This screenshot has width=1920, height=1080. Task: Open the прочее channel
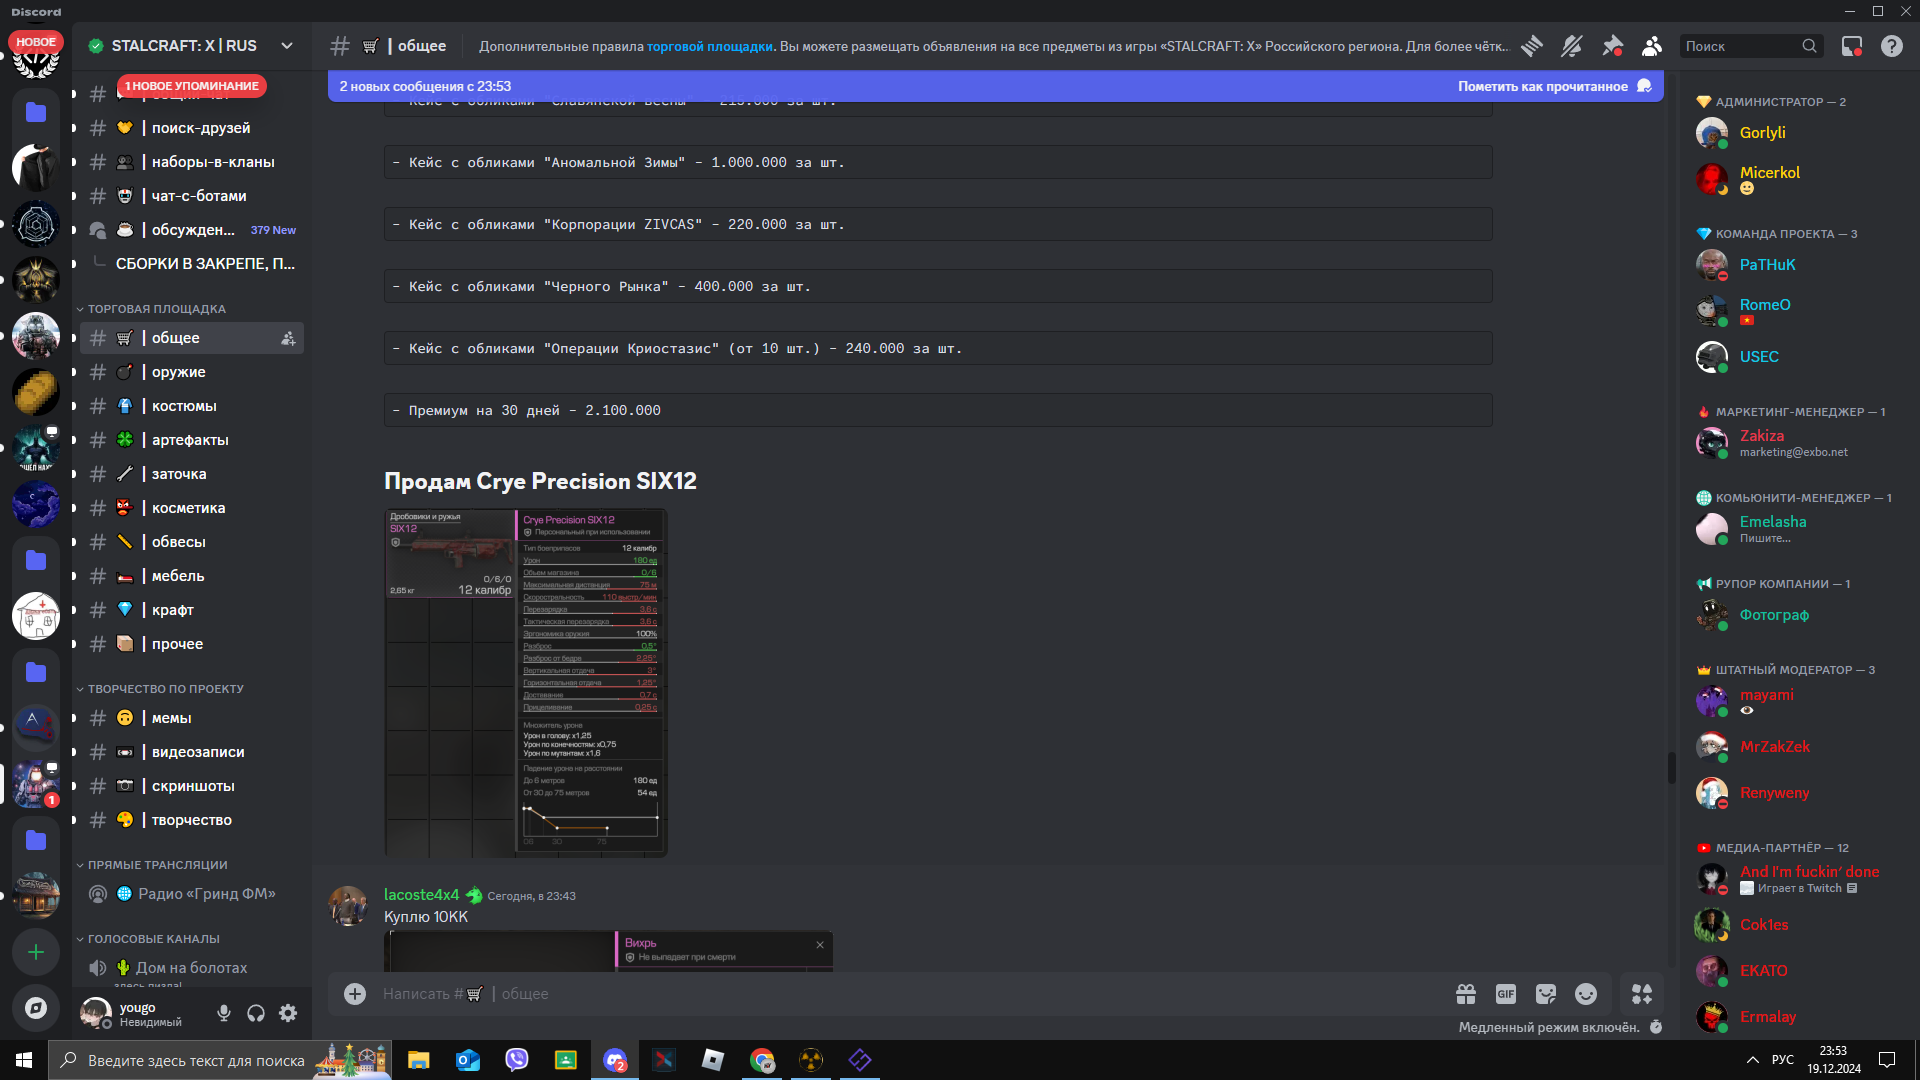coord(192,644)
